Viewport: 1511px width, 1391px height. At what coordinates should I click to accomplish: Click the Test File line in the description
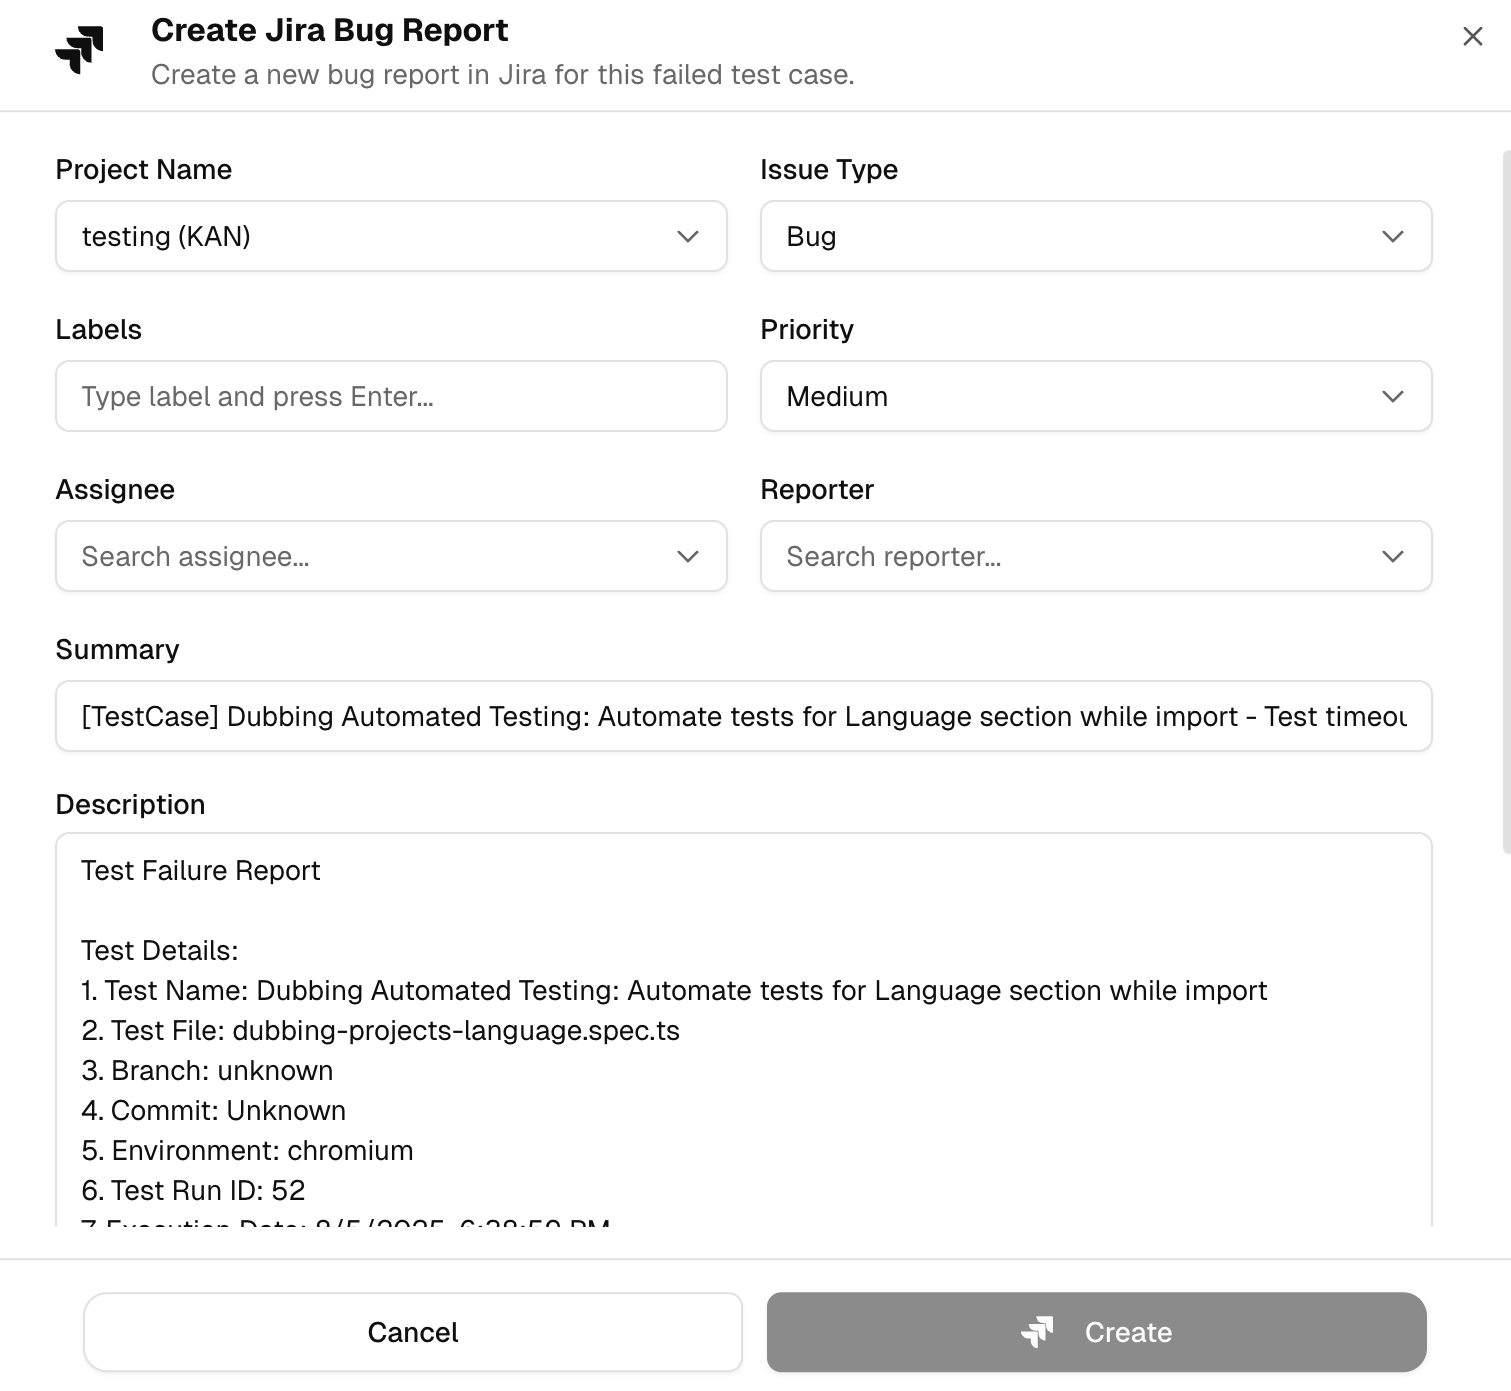(380, 1031)
